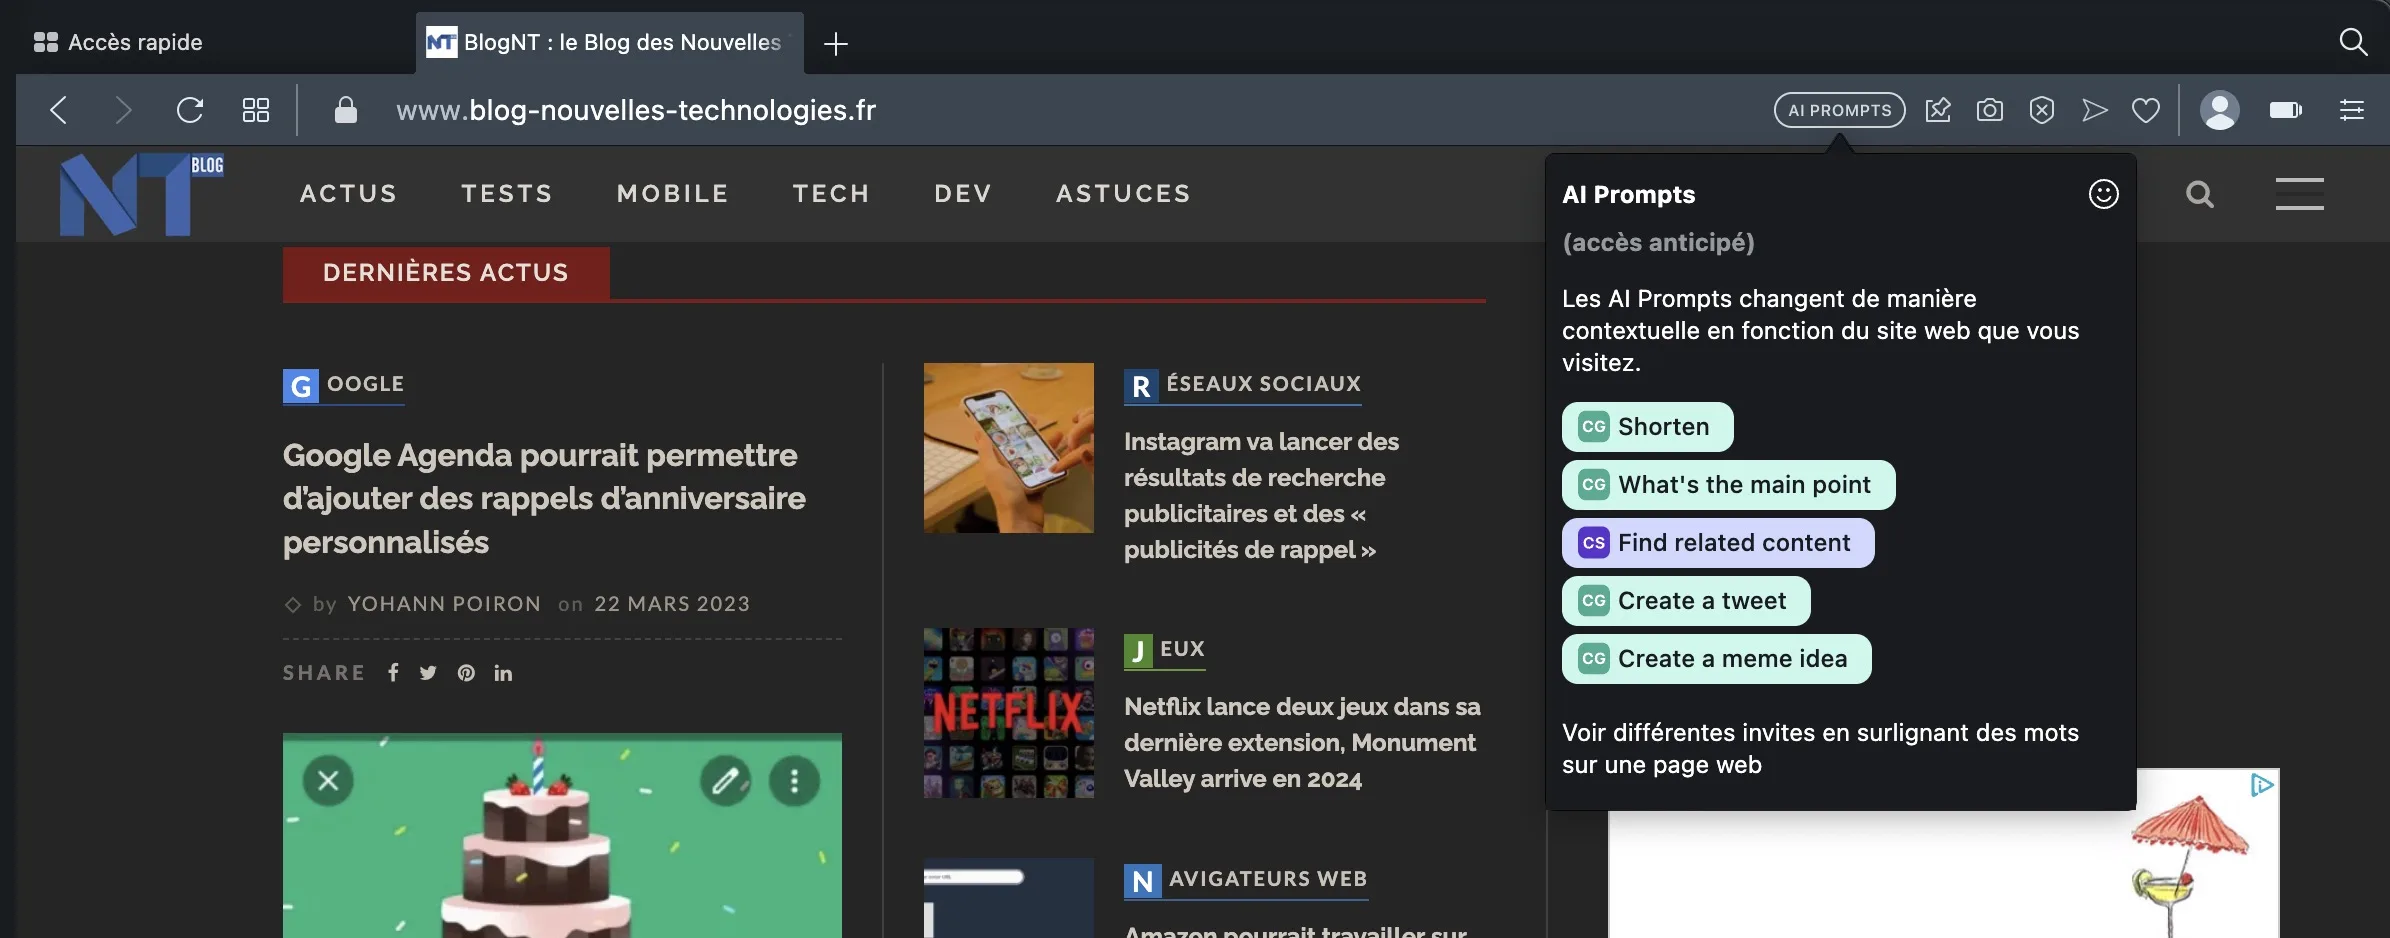This screenshot has width=2390, height=938.
Task: Share article on Pinterest
Action: (x=466, y=673)
